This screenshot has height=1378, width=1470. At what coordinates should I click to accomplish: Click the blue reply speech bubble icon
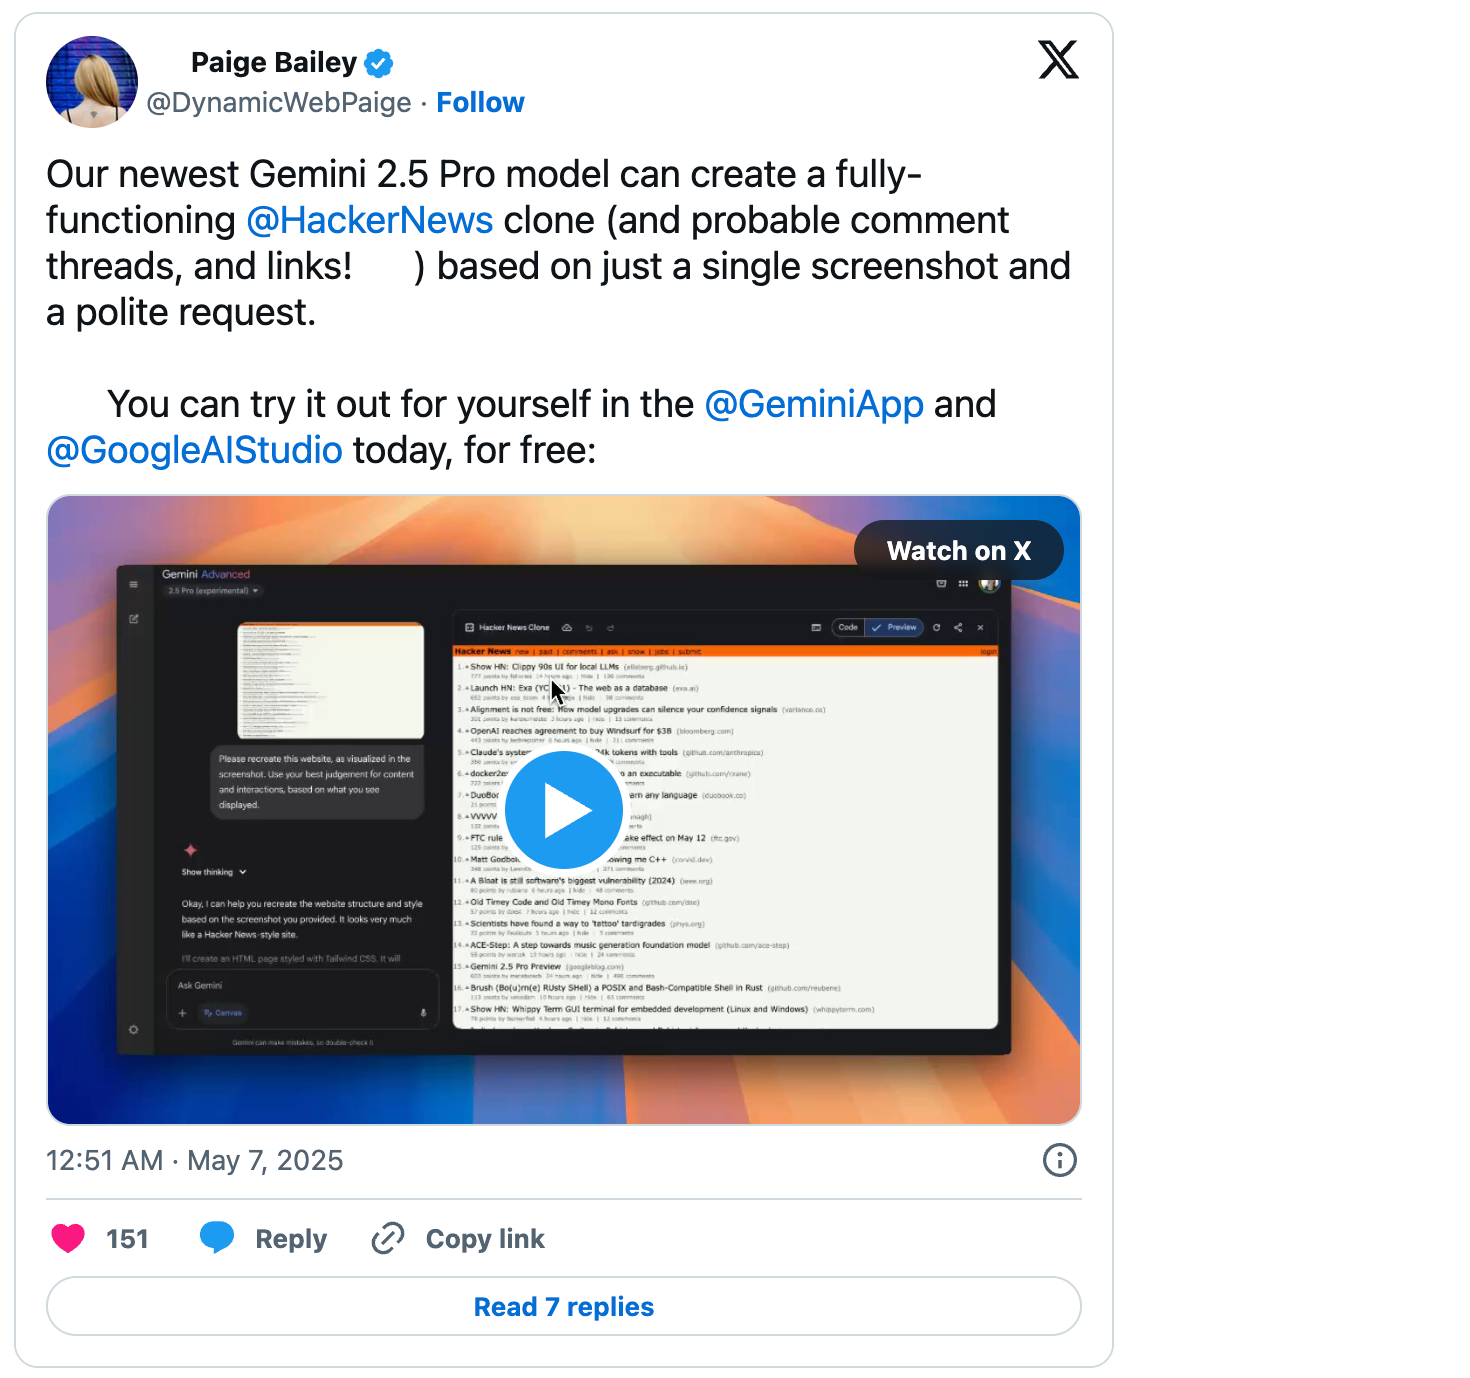coord(217,1238)
